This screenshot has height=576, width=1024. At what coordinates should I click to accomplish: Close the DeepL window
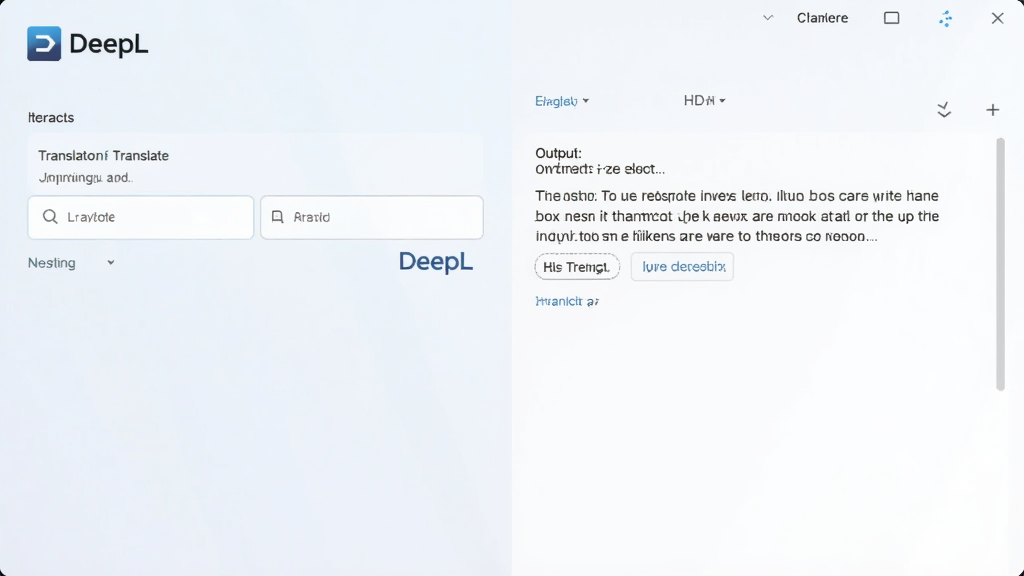[997, 18]
